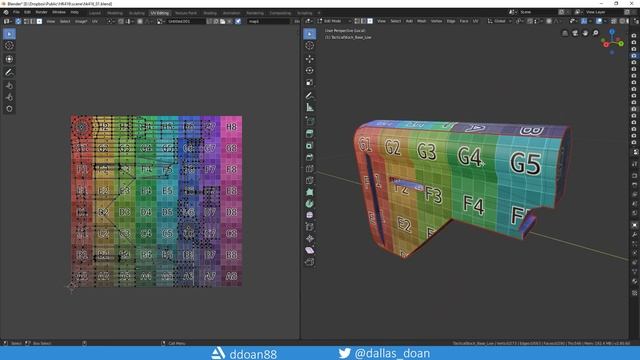640x360 pixels.
Task: Pick the Annotate tool in UV editor
Action: [9, 72]
